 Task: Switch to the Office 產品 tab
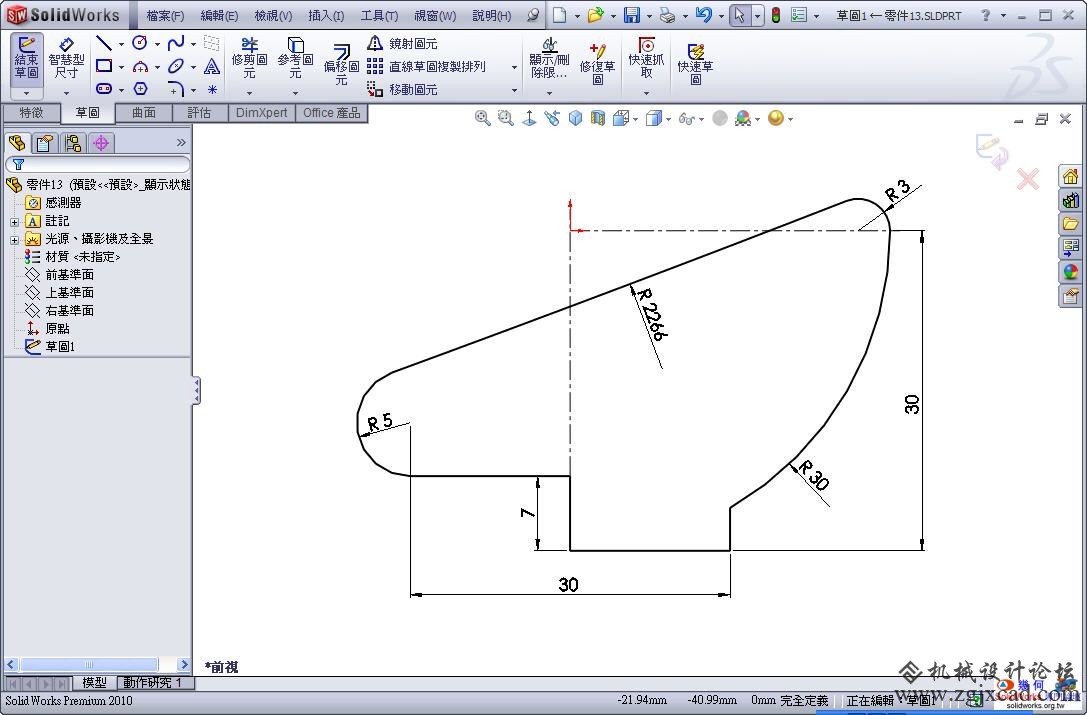click(331, 113)
